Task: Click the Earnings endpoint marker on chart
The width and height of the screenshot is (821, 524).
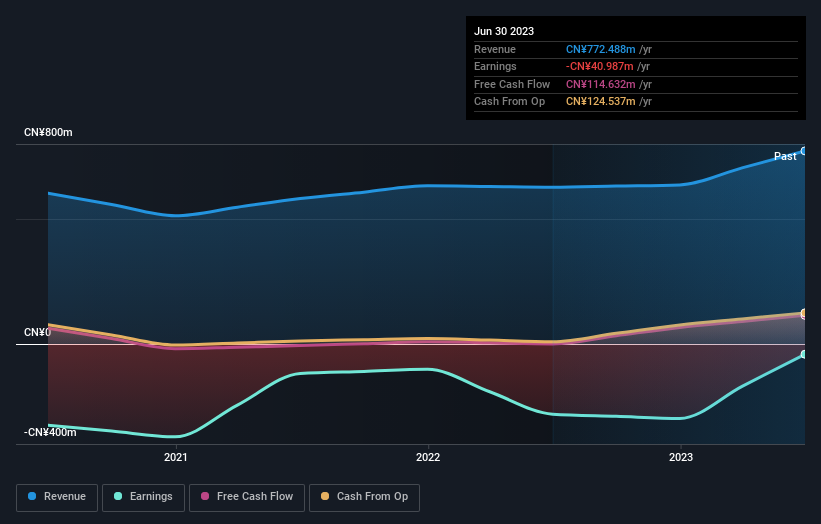Action: tap(804, 354)
